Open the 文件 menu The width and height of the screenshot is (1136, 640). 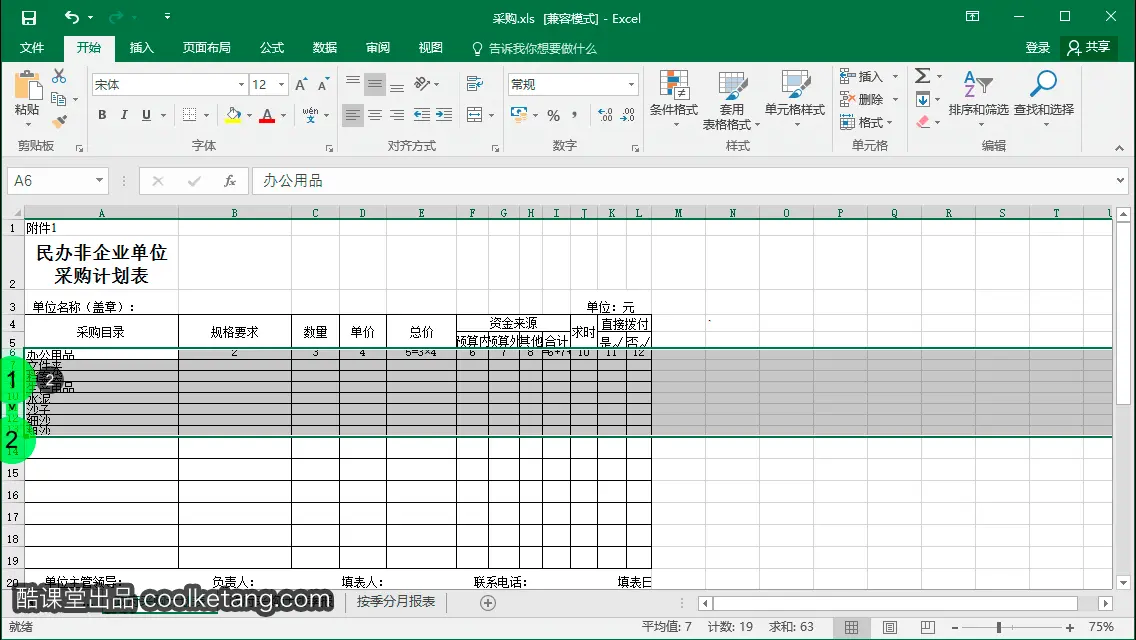(31, 48)
